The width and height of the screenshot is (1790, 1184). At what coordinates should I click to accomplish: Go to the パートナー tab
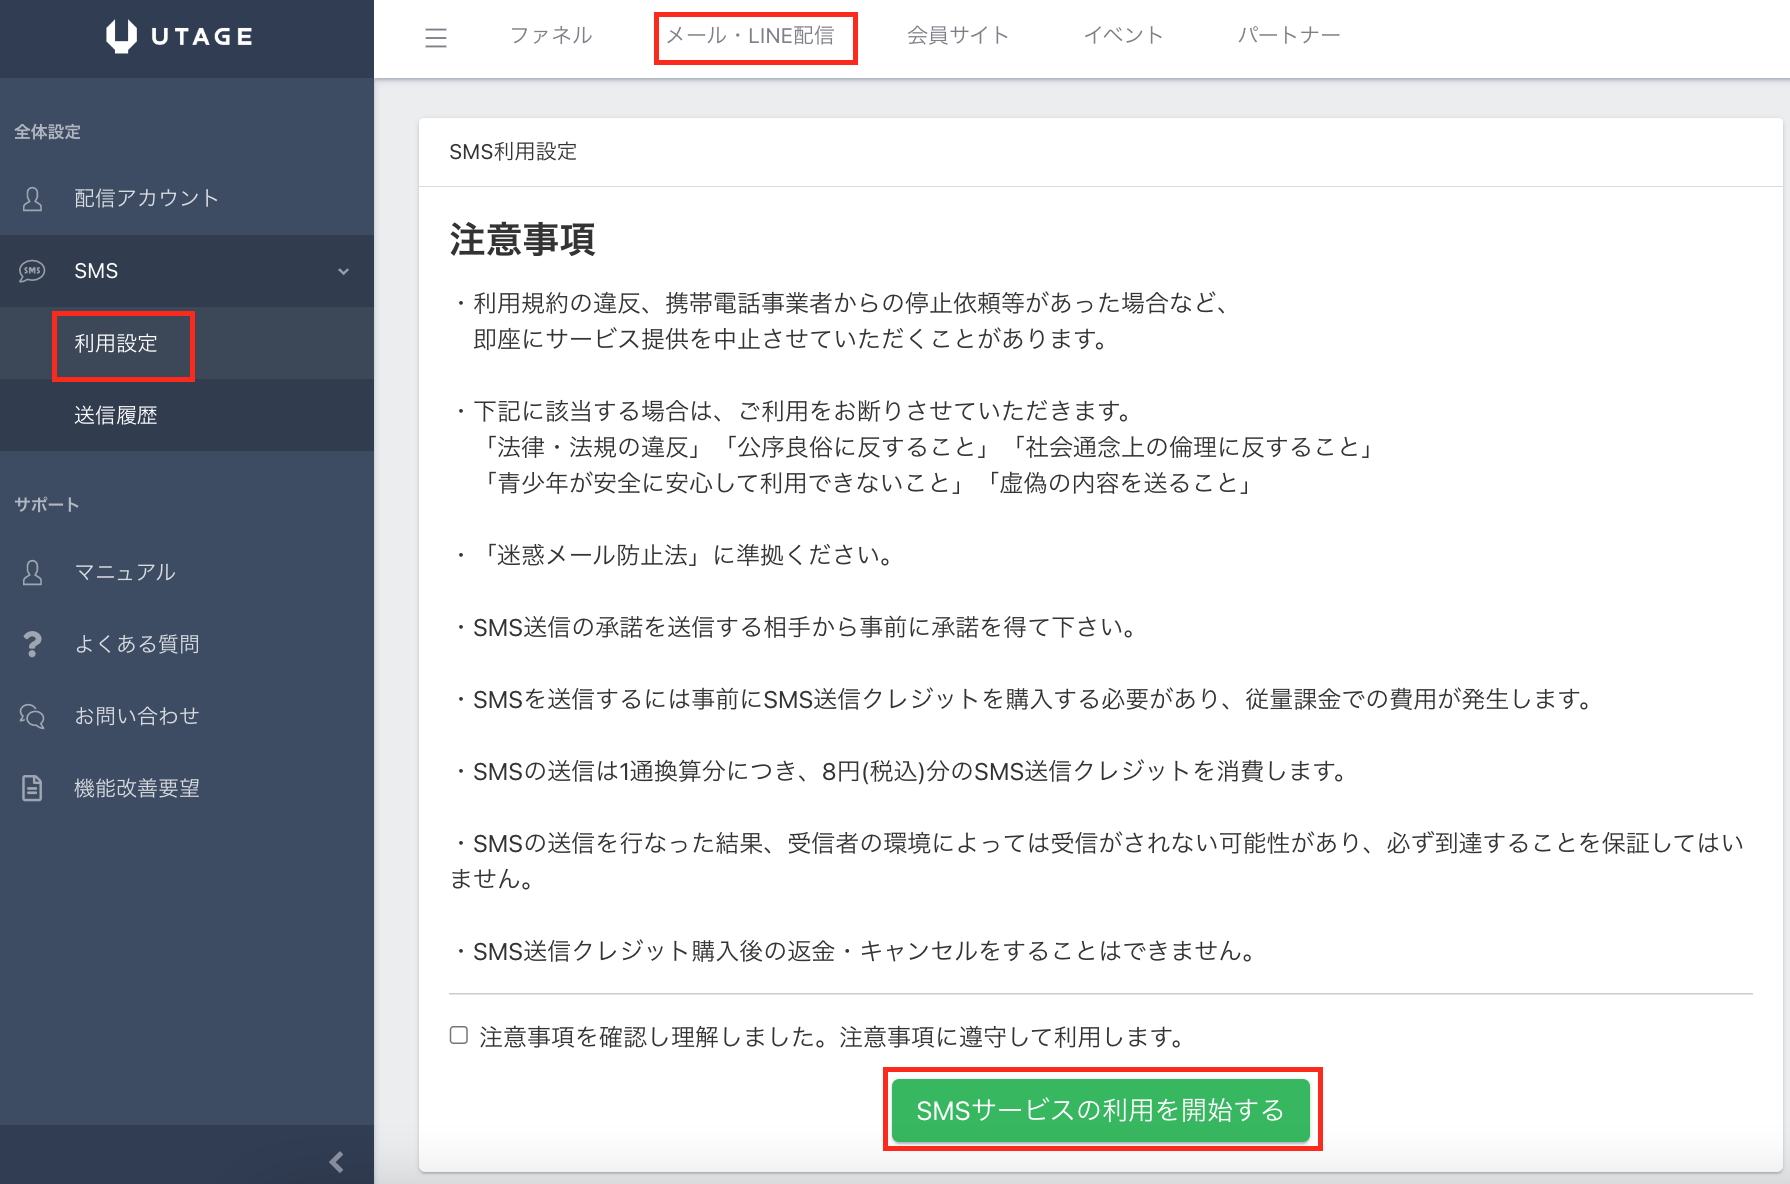tap(1288, 36)
